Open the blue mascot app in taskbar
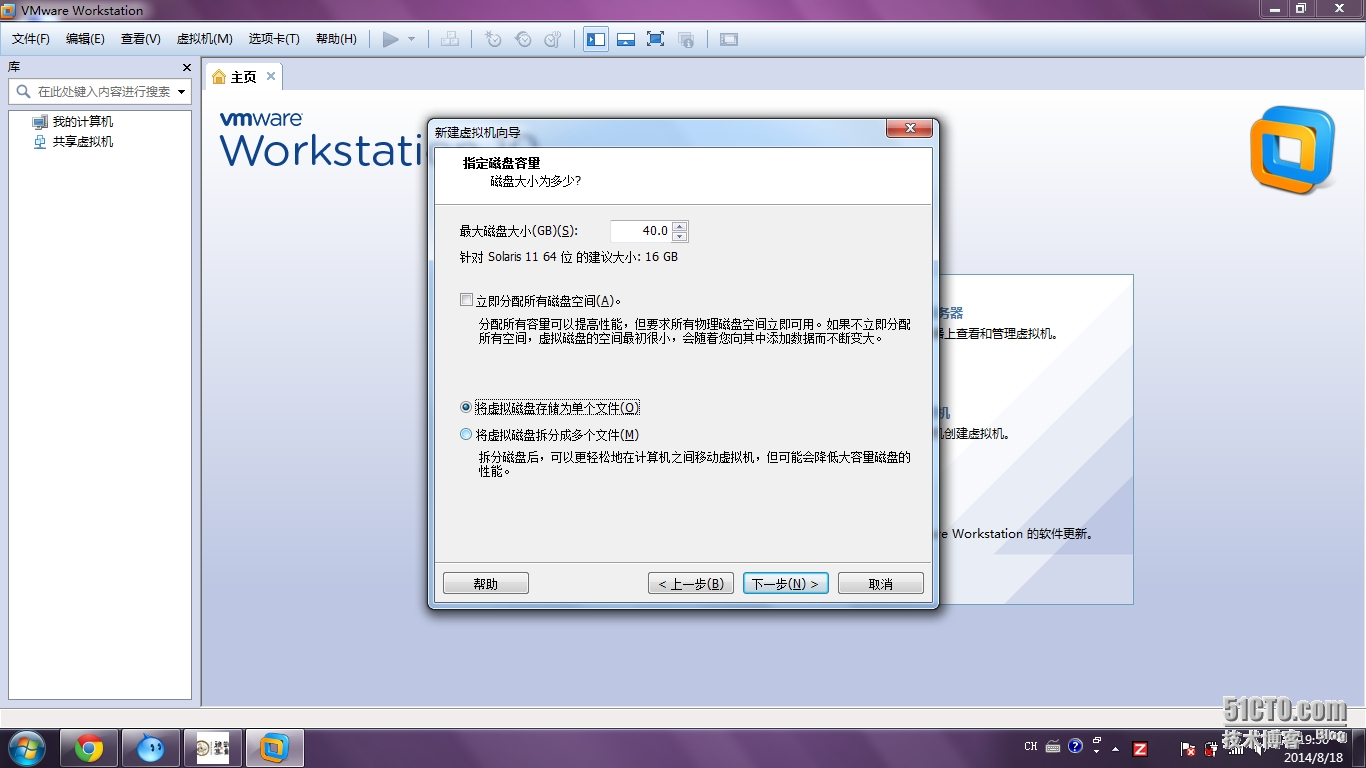The height and width of the screenshot is (768, 1366). (151, 748)
